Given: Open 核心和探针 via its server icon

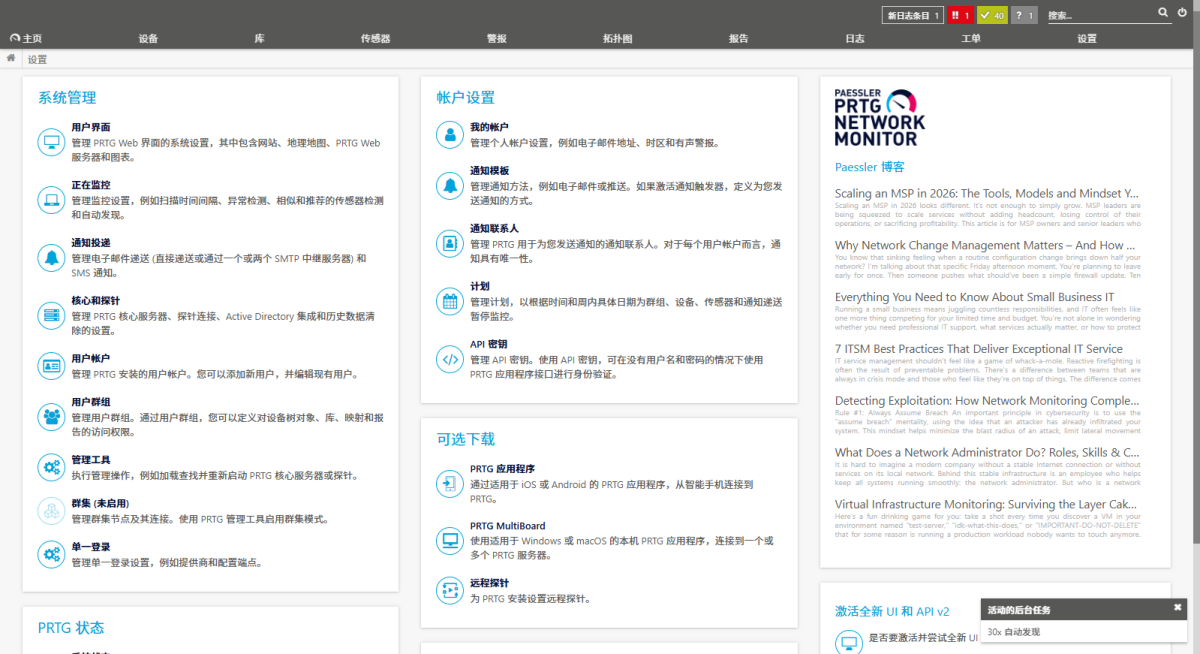Looking at the screenshot, I should tap(51, 315).
